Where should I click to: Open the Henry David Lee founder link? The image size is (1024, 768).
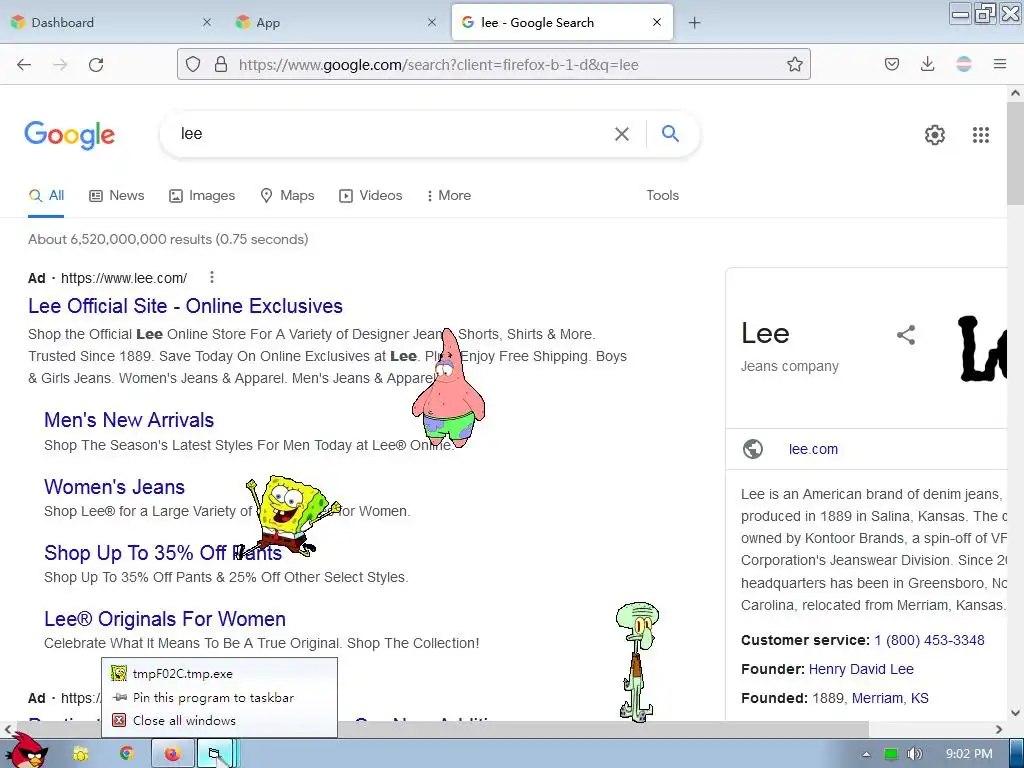(861, 669)
